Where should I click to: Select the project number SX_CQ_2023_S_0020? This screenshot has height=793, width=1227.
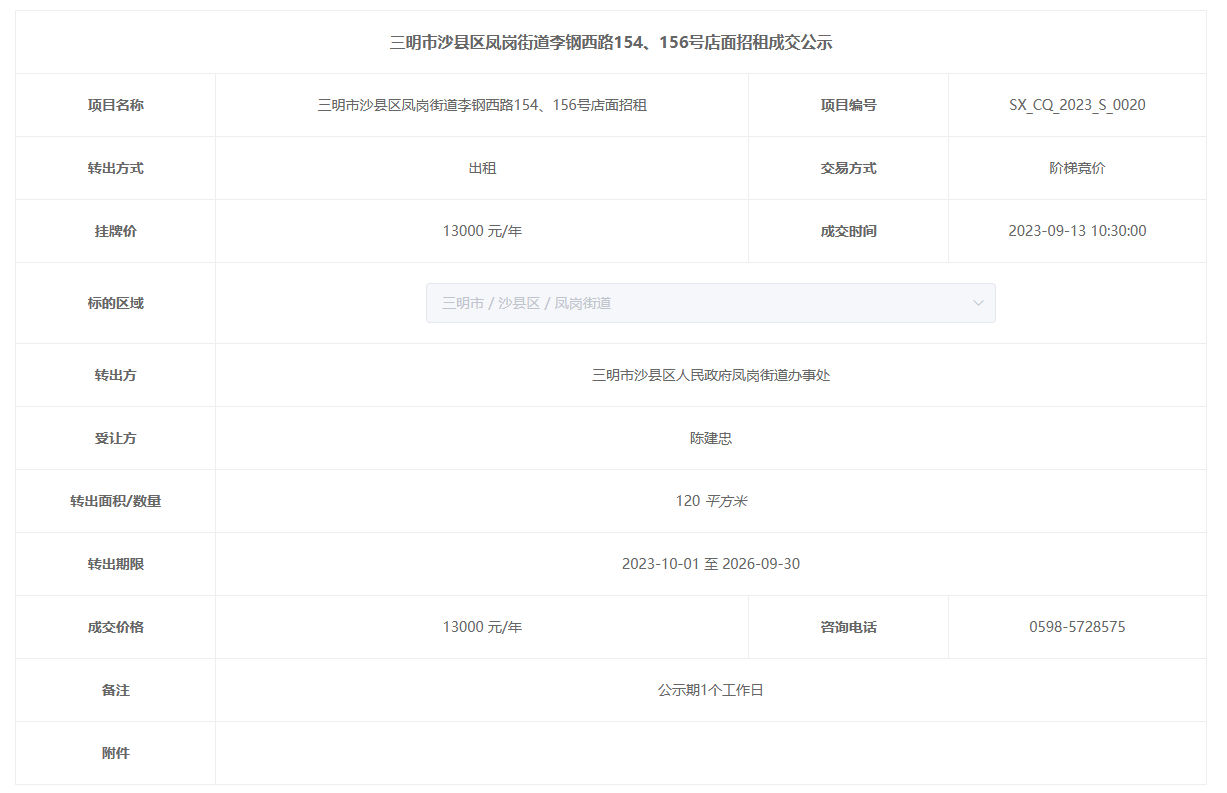(1077, 105)
